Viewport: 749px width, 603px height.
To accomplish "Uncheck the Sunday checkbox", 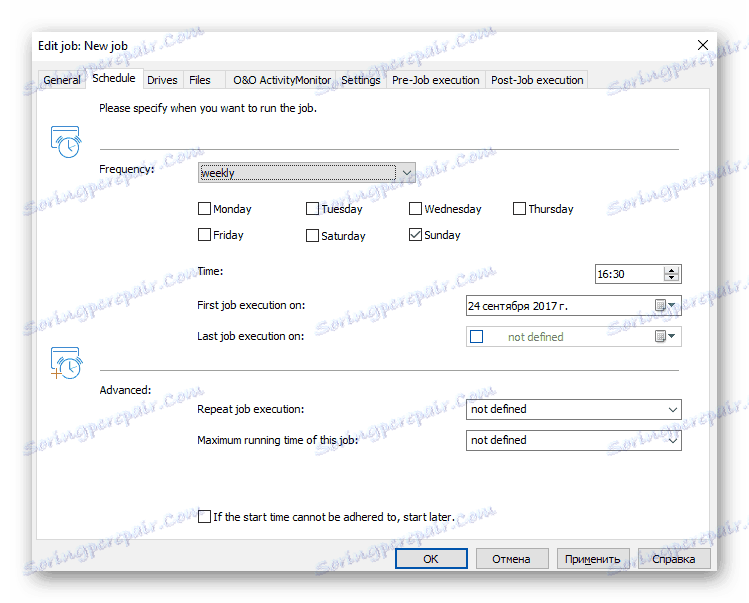I will [x=415, y=235].
